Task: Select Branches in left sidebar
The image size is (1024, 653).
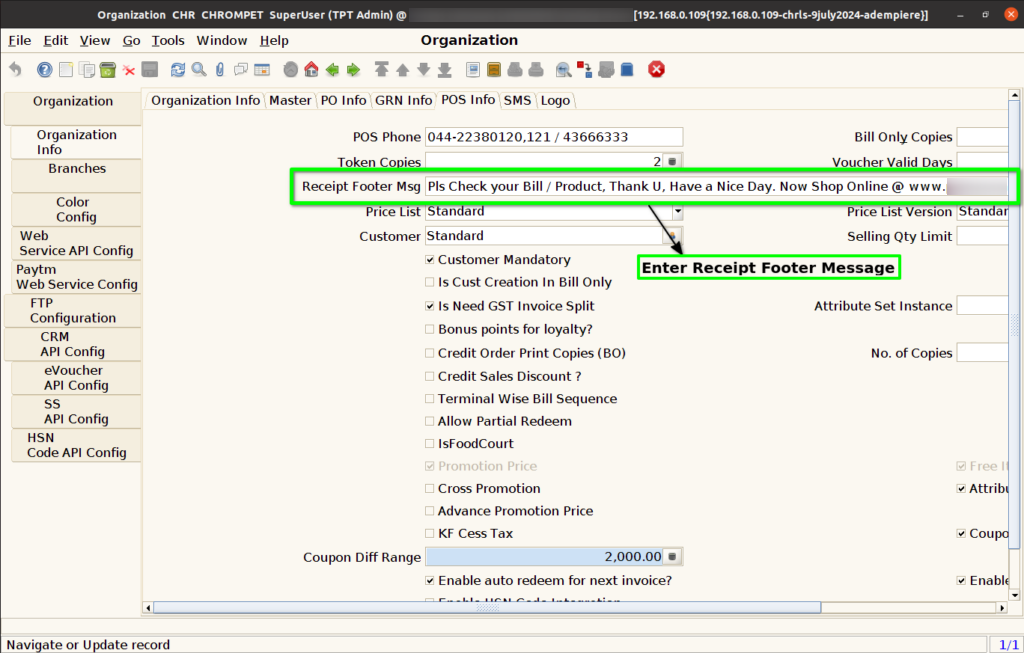Action: (x=76, y=176)
